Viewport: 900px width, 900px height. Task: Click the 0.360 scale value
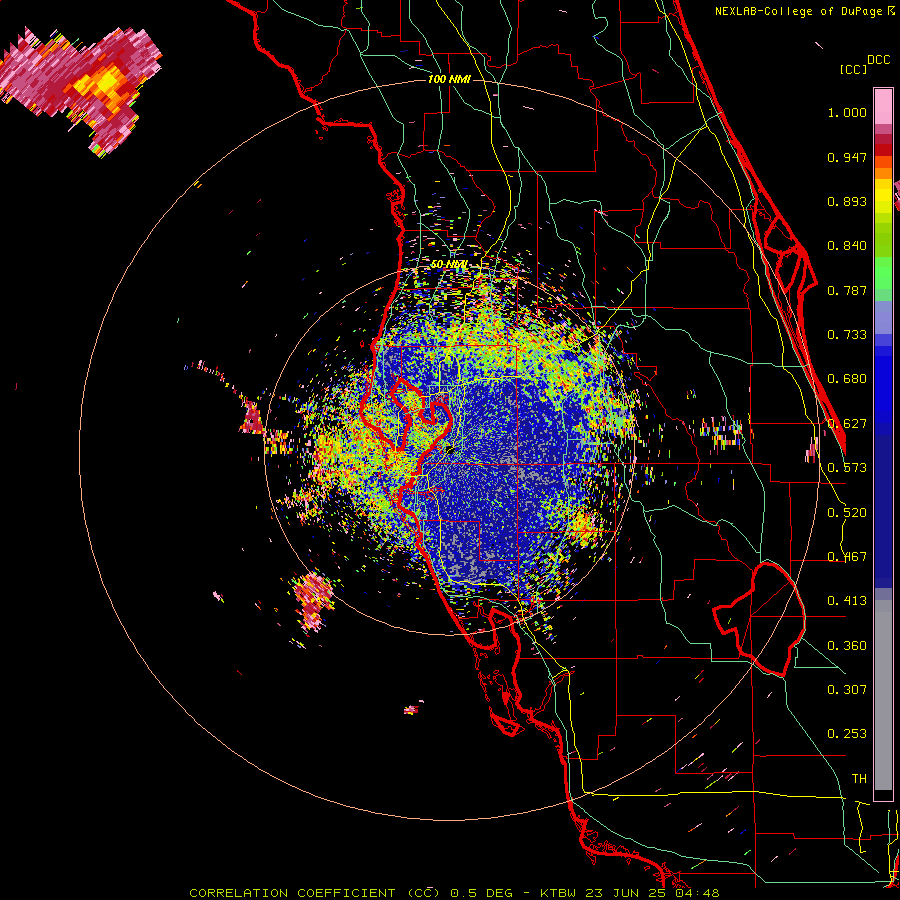point(847,646)
